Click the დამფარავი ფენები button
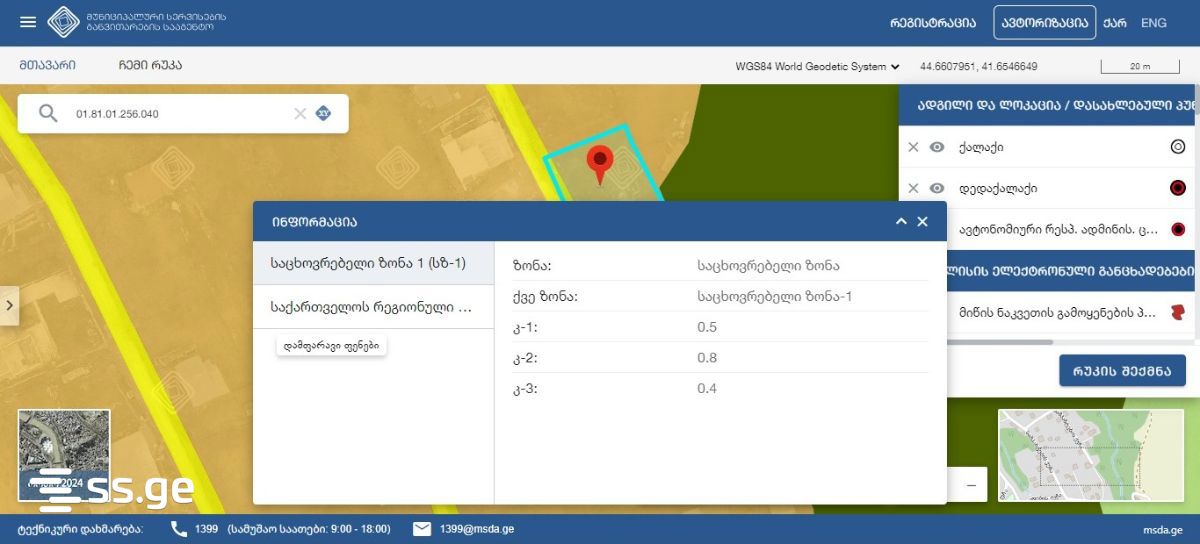Screen dimensions: 1200x544 click(x=331, y=346)
